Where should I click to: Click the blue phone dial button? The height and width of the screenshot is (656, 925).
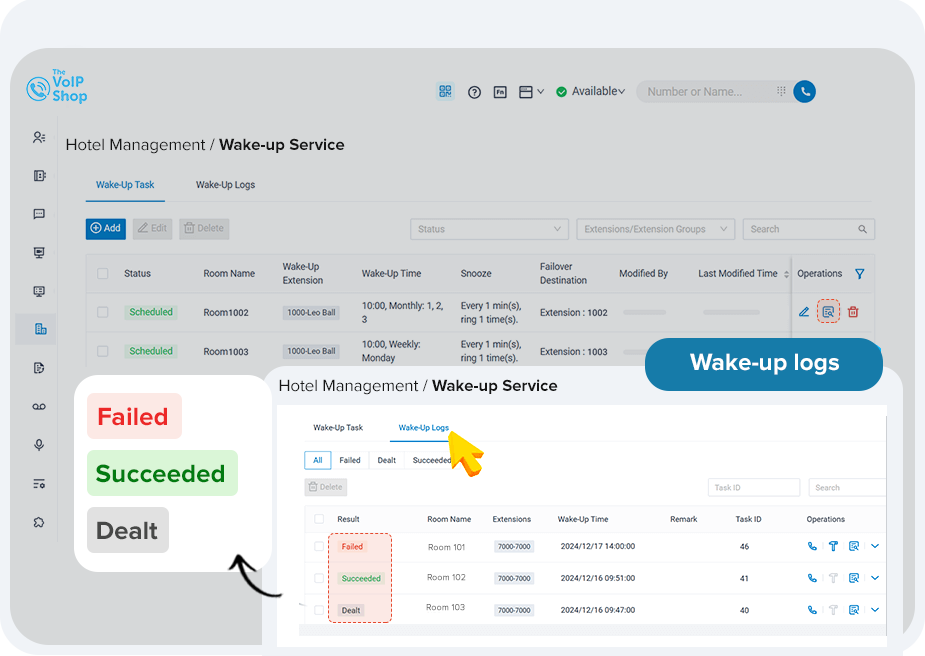805,91
